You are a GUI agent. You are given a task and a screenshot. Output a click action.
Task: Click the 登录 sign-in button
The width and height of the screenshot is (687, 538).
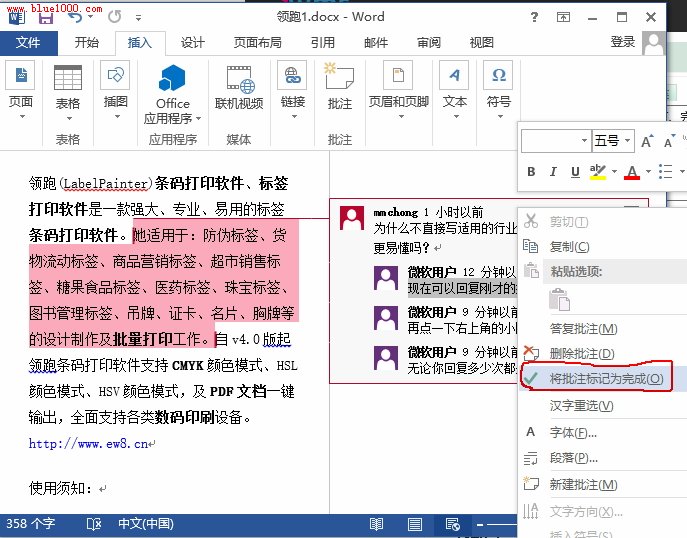tap(622, 42)
